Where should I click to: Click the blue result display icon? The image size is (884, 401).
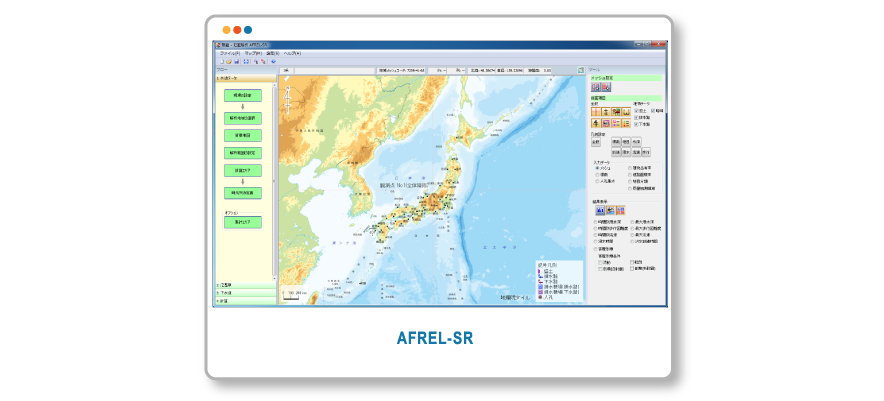pos(600,210)
